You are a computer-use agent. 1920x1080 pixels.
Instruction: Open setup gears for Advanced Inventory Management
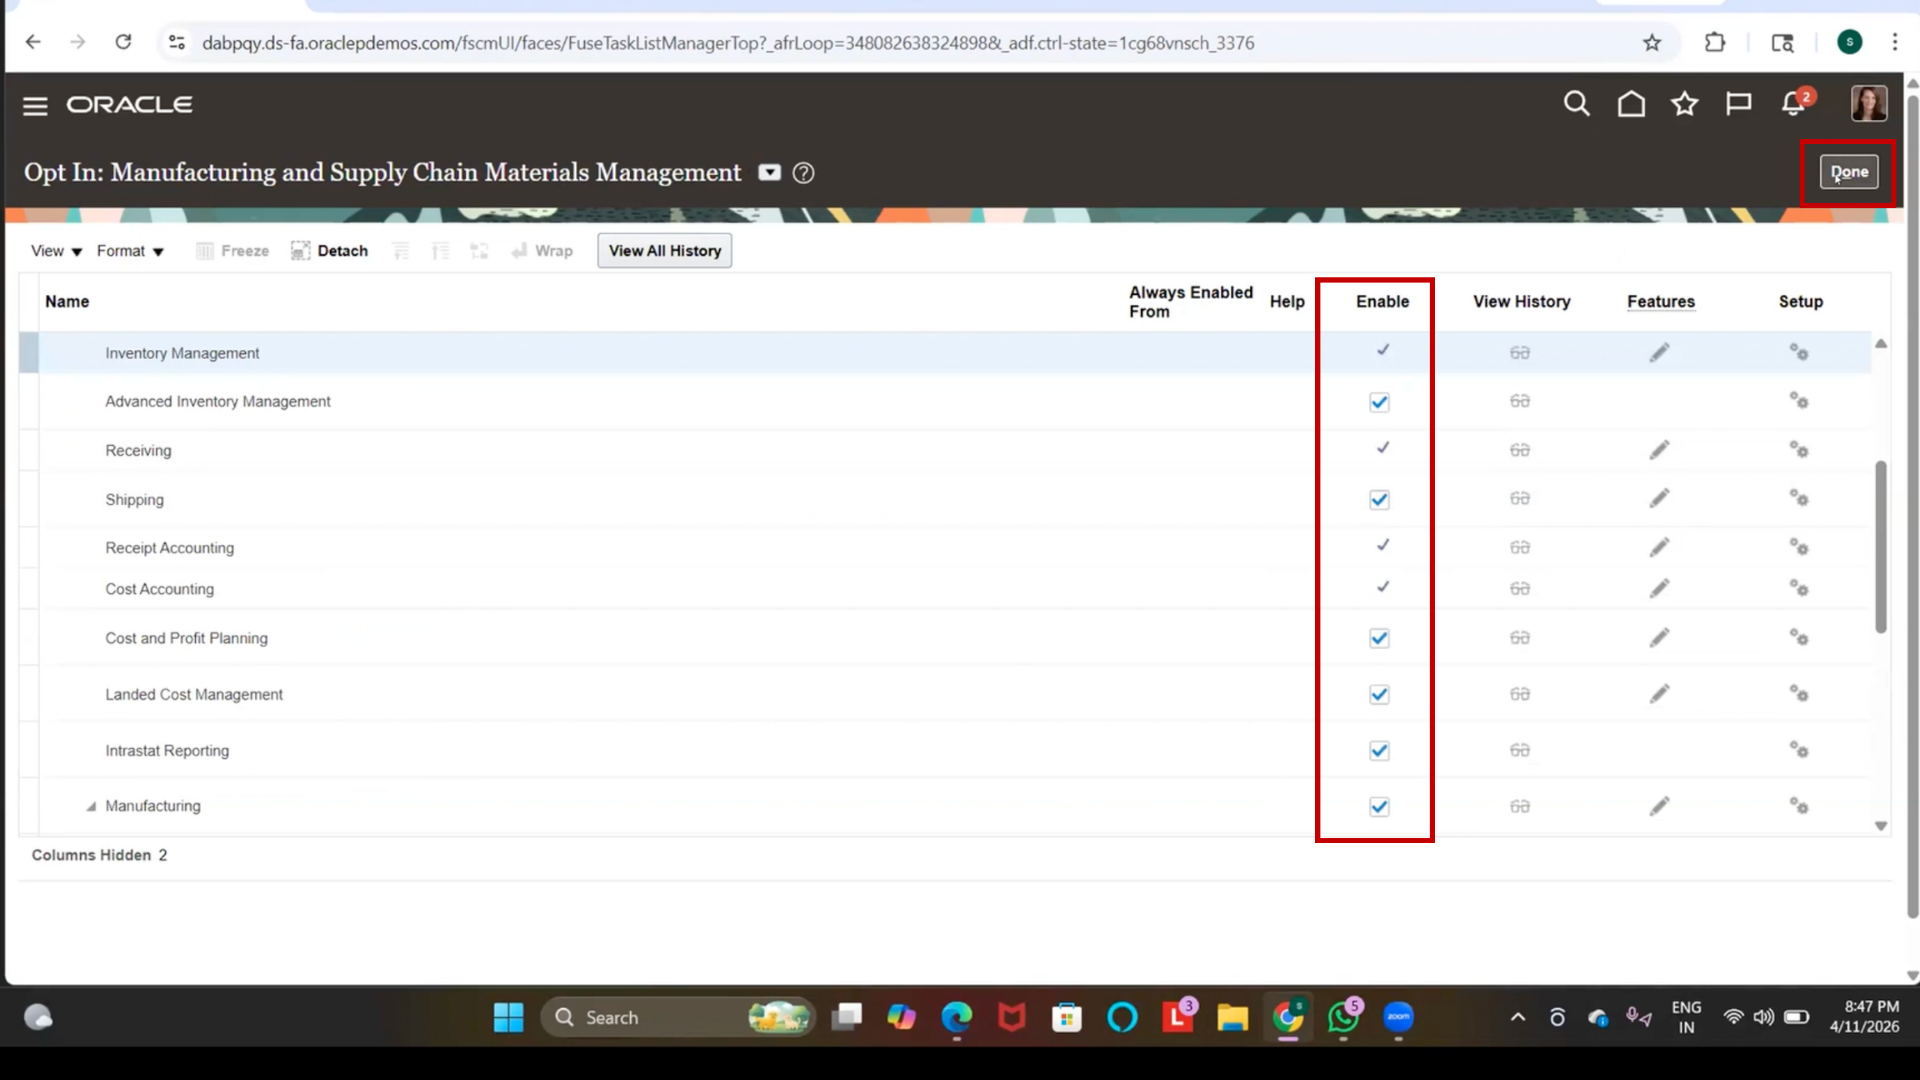[1799, 400]
